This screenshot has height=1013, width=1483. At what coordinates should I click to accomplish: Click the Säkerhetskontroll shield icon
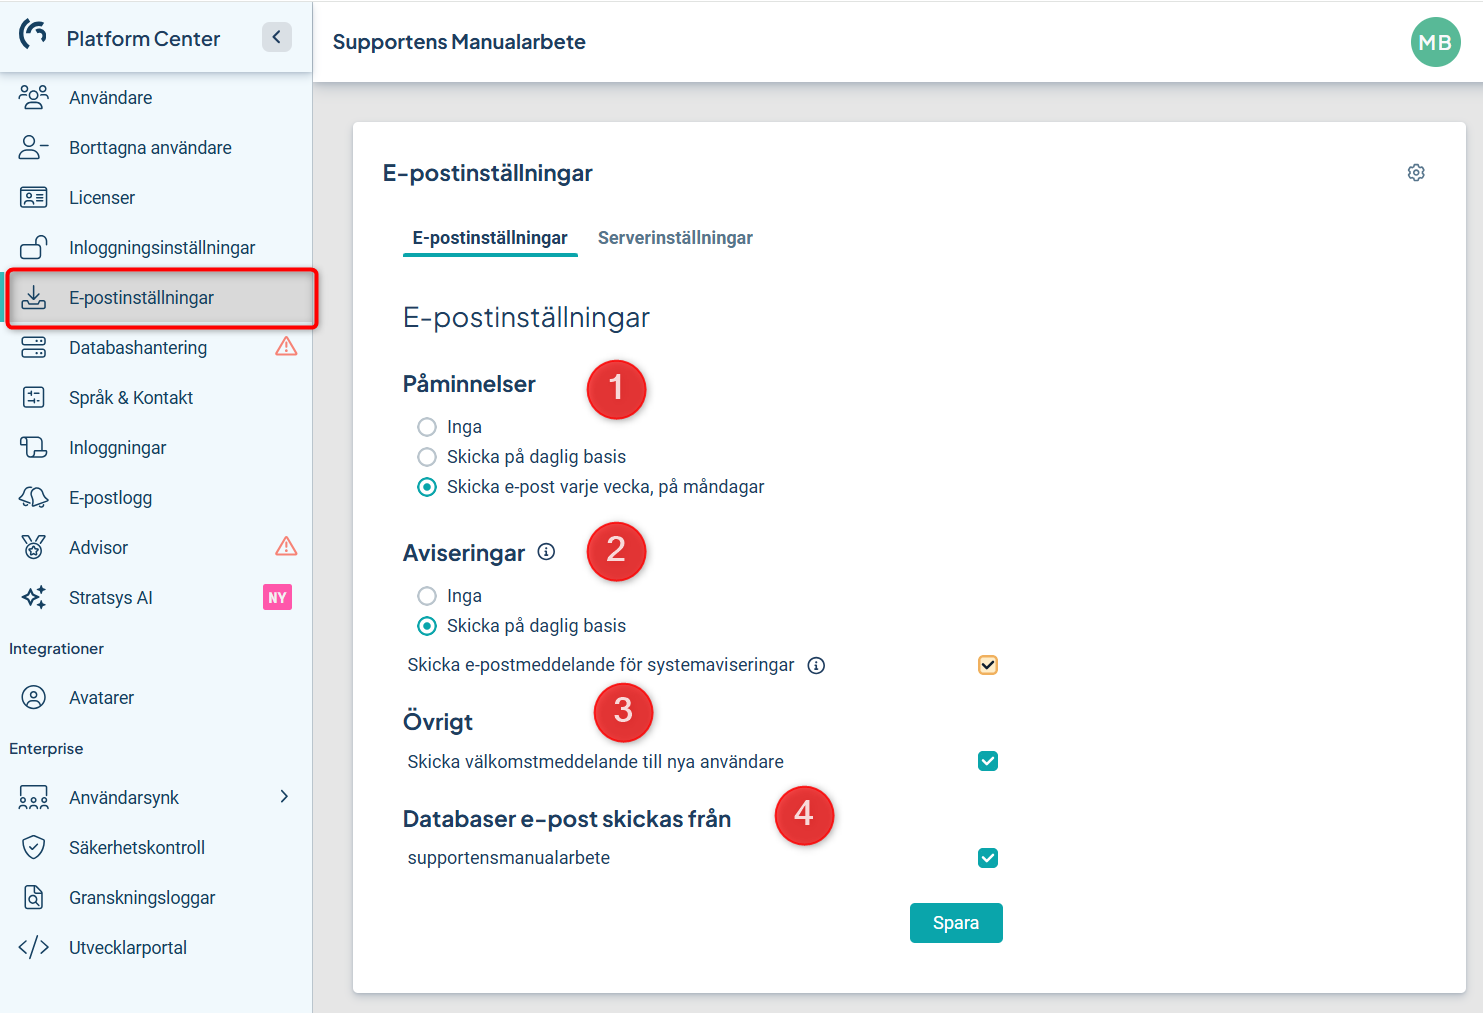(x=33, y=847)
